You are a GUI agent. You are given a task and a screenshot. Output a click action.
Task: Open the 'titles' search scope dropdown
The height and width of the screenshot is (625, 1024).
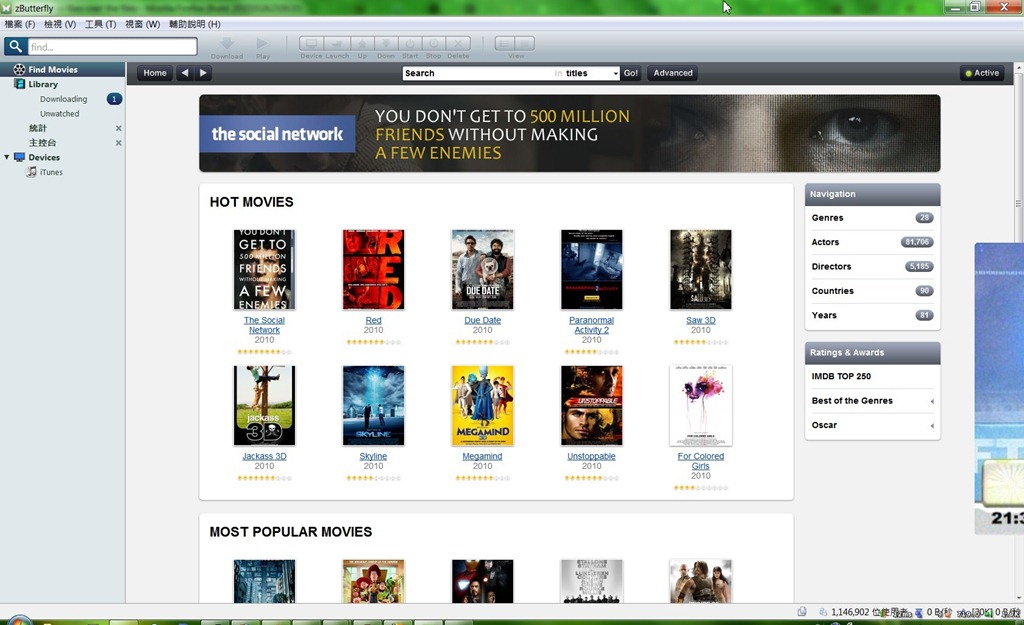pyautogui.click(x=591, y=73)
